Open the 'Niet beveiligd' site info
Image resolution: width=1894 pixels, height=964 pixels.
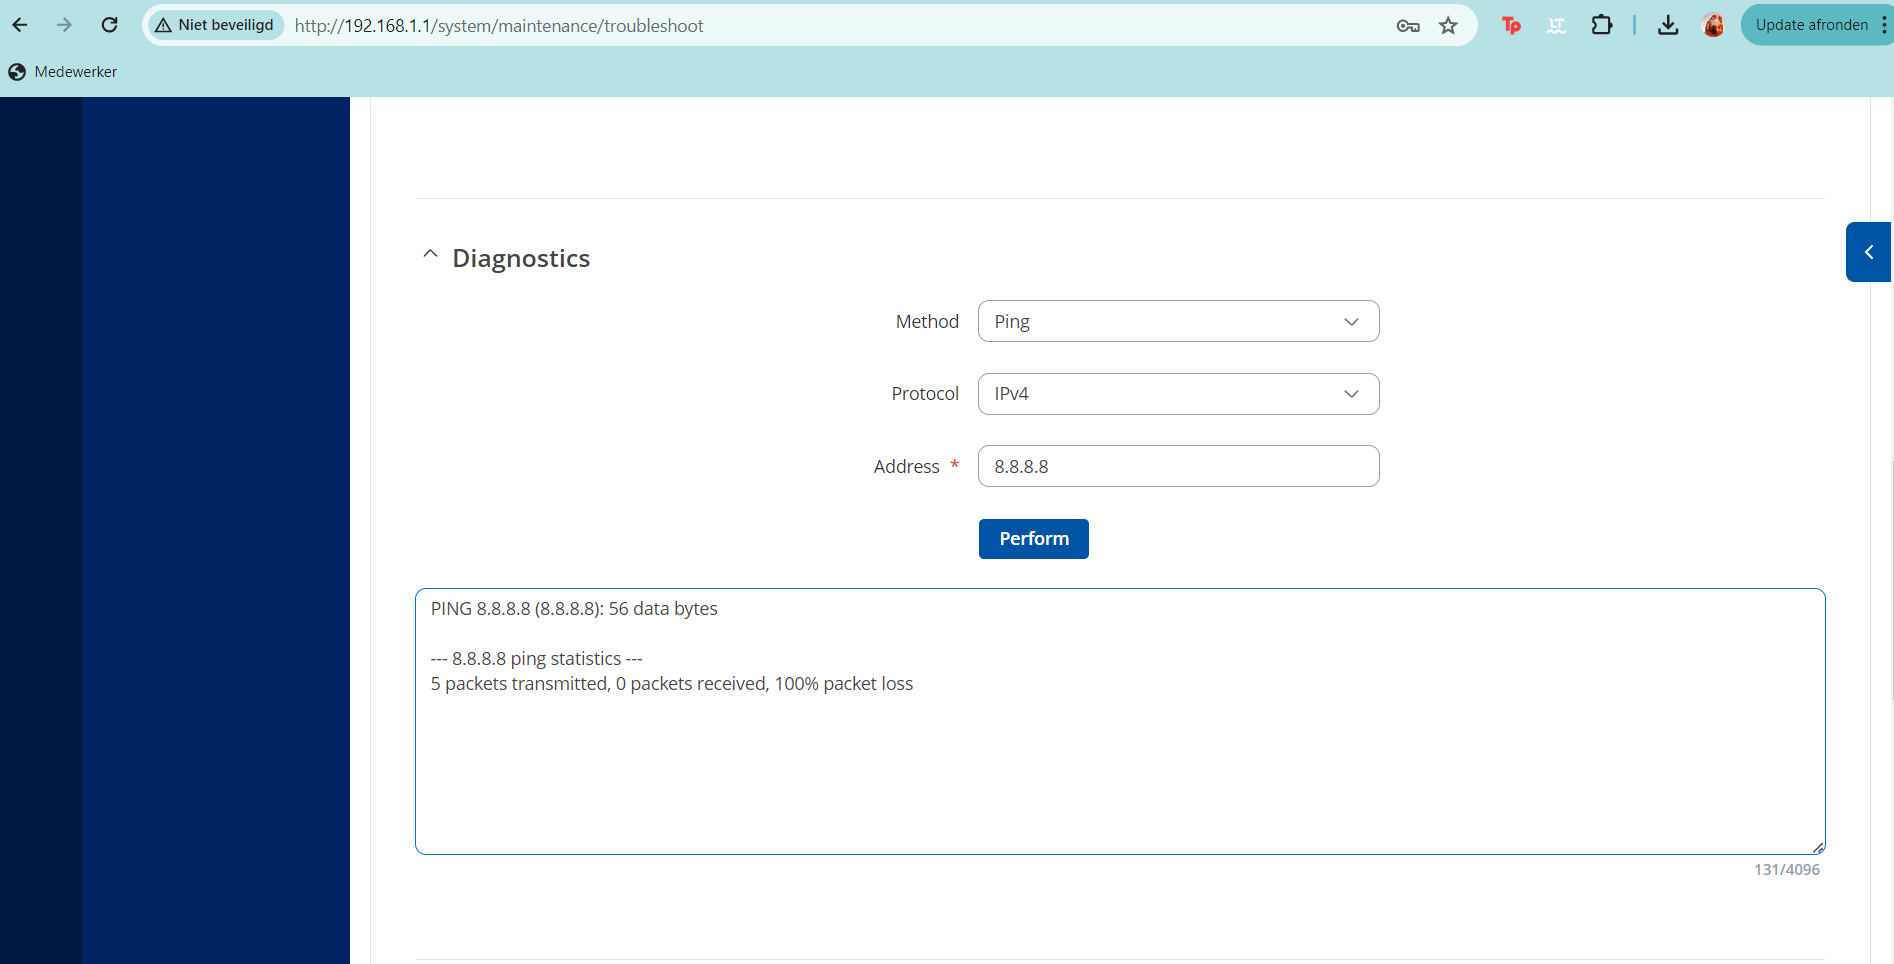(x=215, y=25)
